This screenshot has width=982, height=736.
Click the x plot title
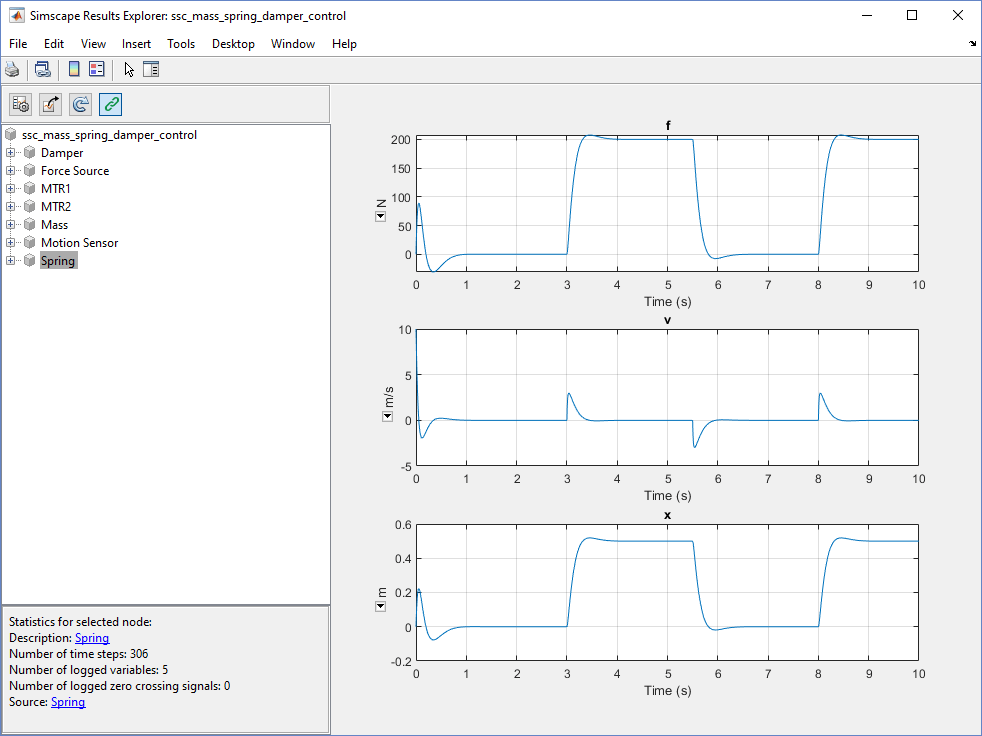(x=668, y=515)
